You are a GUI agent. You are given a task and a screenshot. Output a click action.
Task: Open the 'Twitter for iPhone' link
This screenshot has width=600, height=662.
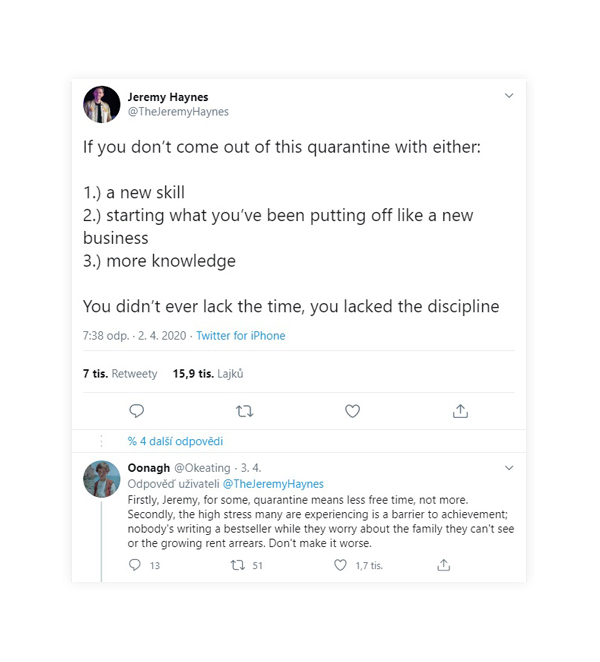[x=241, y=336]
